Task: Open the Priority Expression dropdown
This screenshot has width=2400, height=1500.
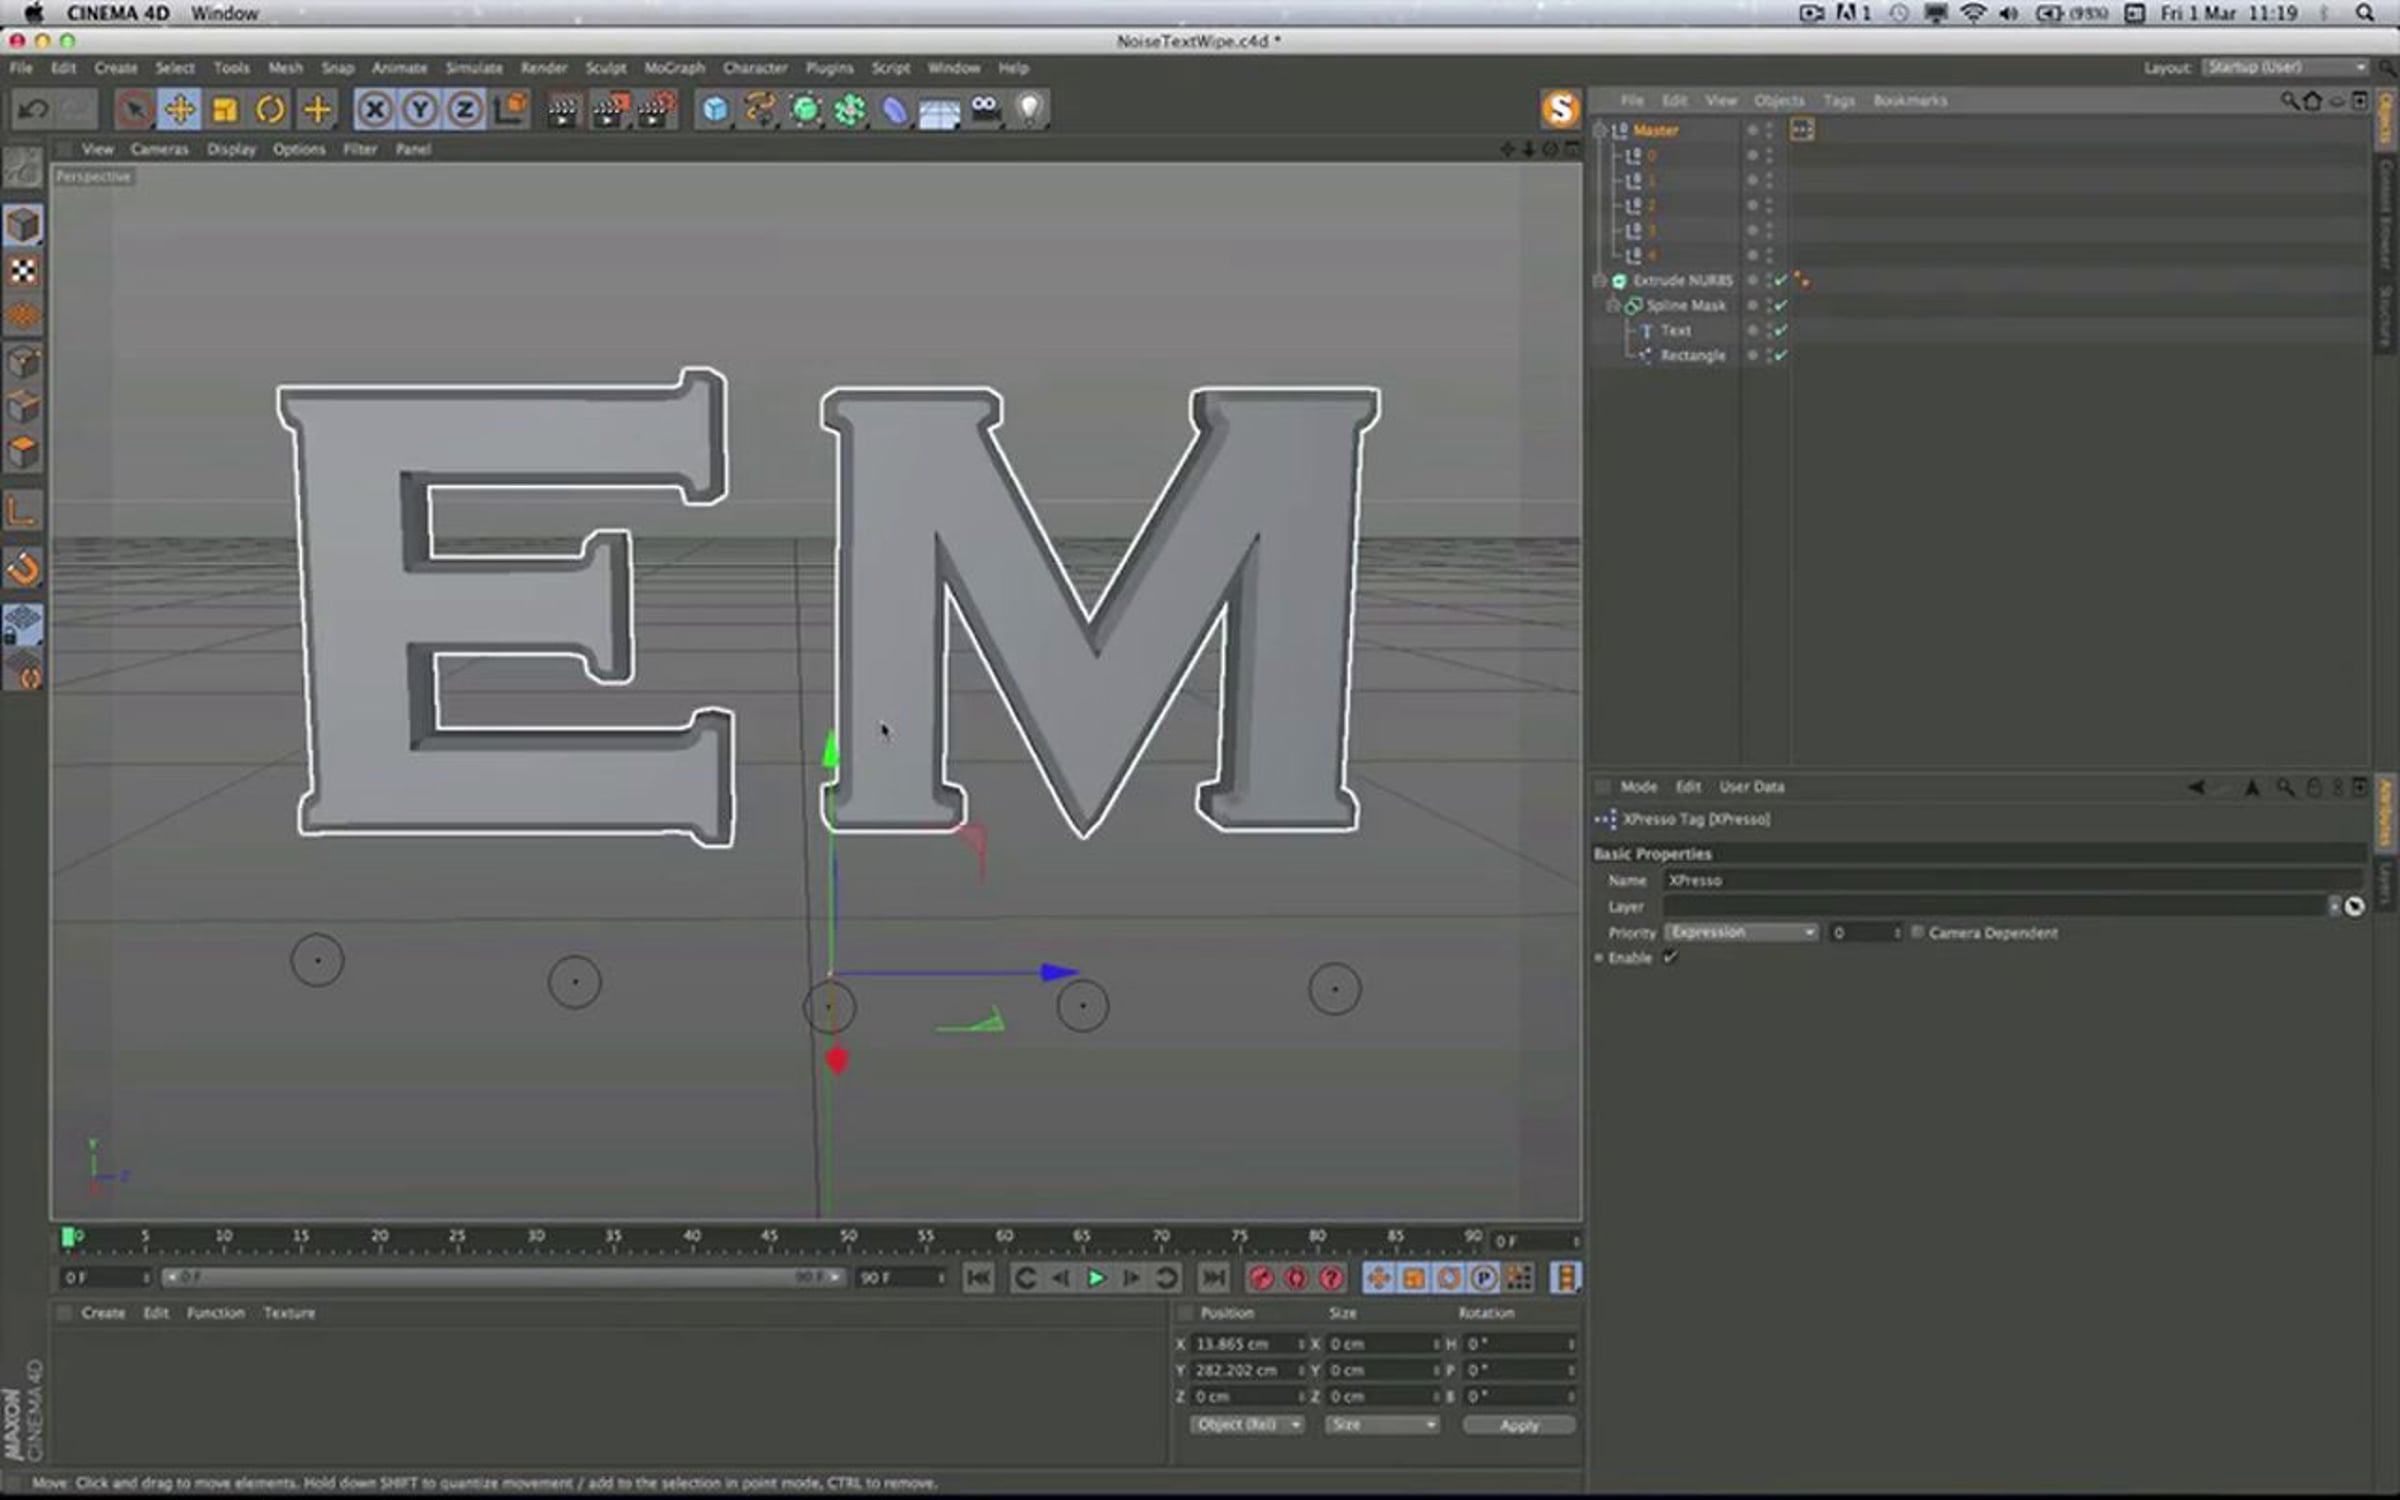Action: (x=1741, y=932)
